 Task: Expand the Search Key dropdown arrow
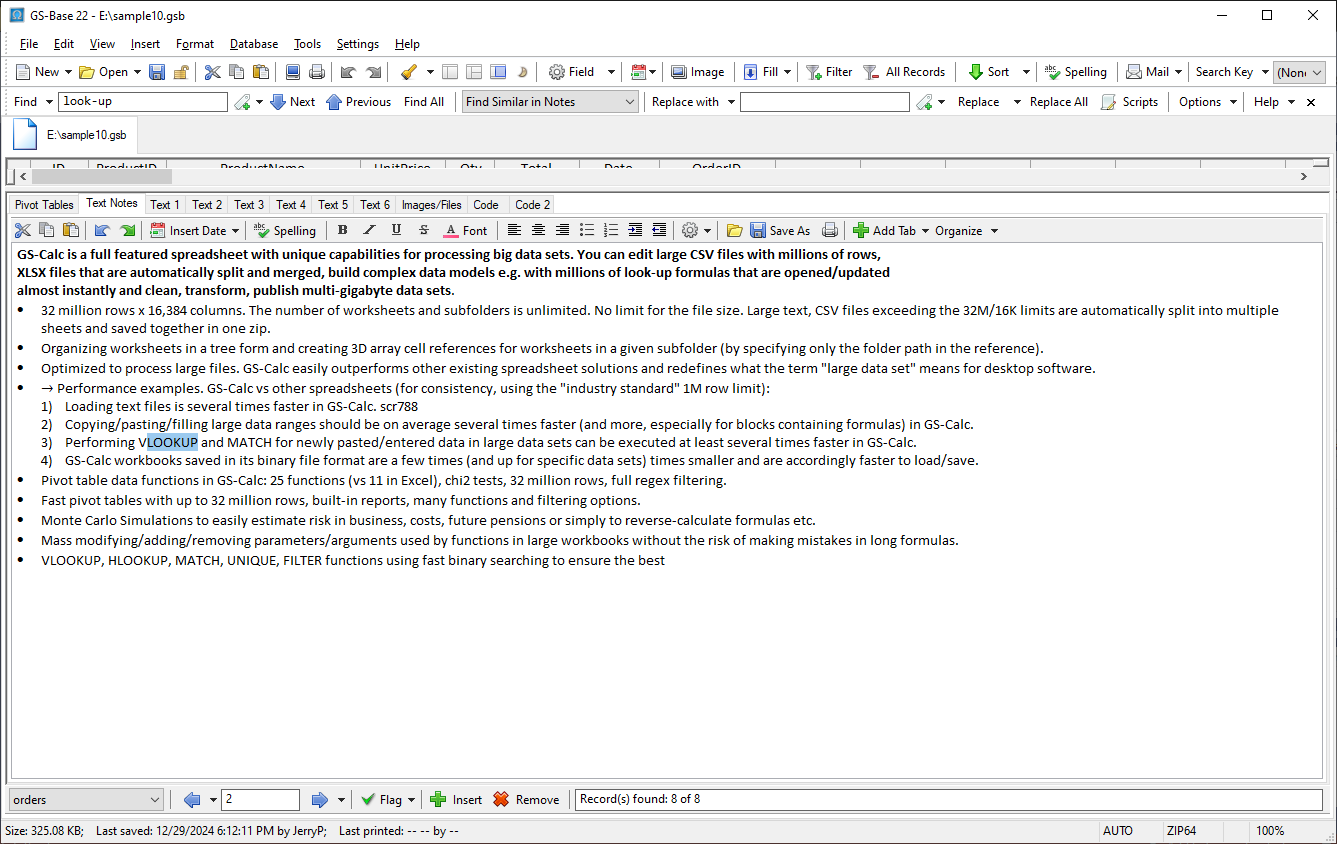point(1265,72)
